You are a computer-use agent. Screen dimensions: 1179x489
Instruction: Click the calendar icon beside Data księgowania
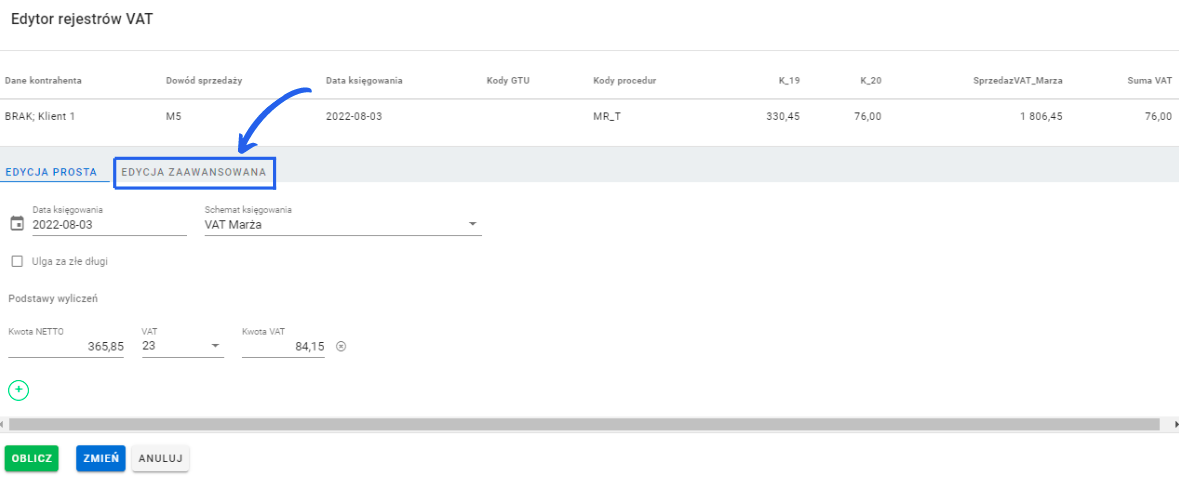[x=16, y=223]
